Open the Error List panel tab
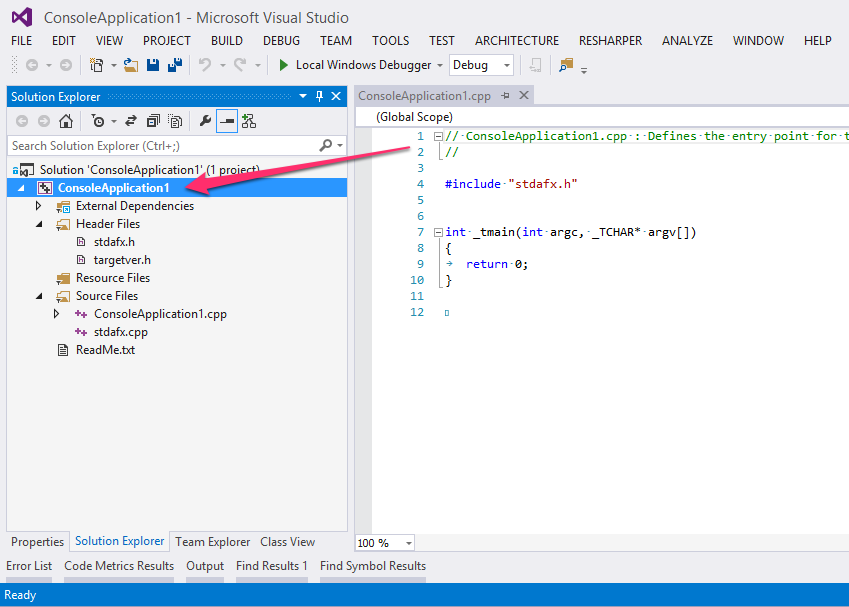 pyautogui.click(x=29, y=566)
